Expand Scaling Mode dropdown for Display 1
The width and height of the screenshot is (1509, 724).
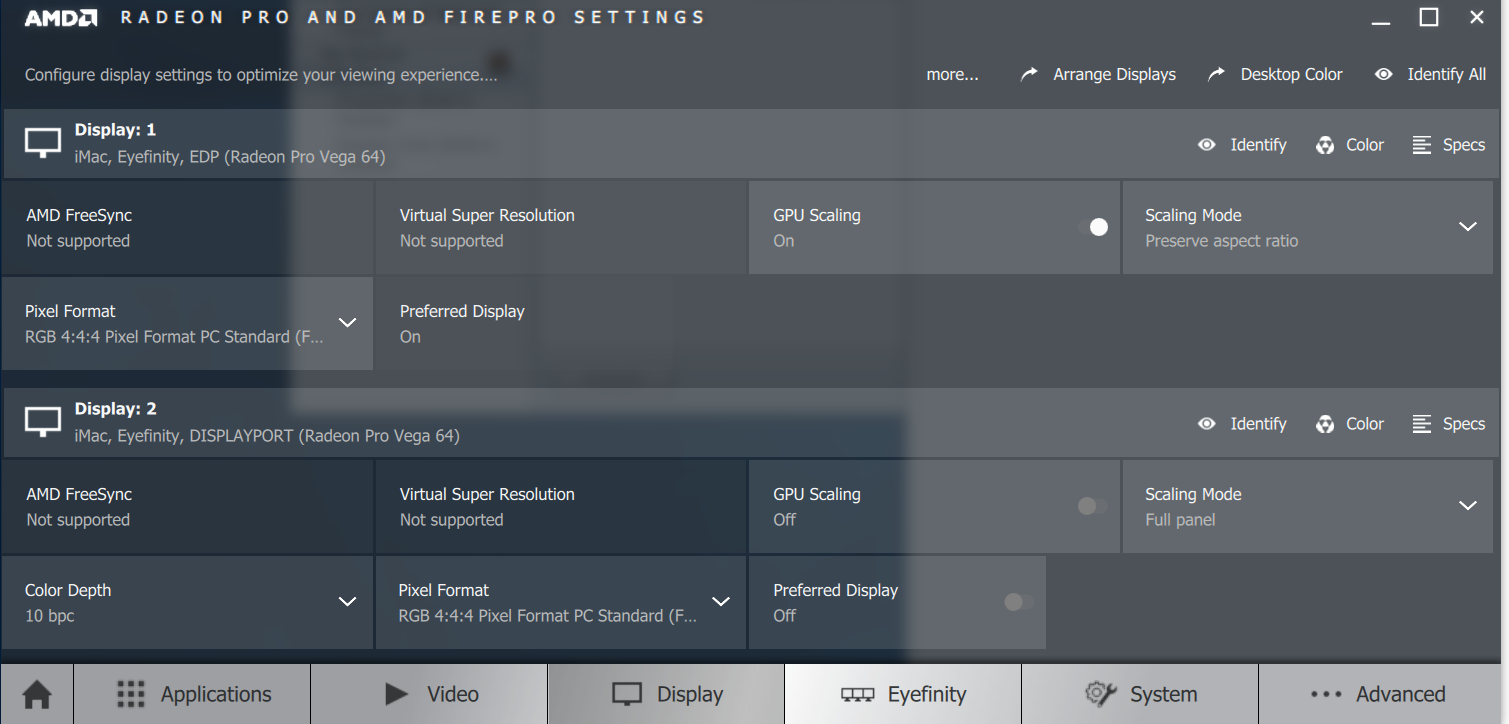(x=1467, y=227)
